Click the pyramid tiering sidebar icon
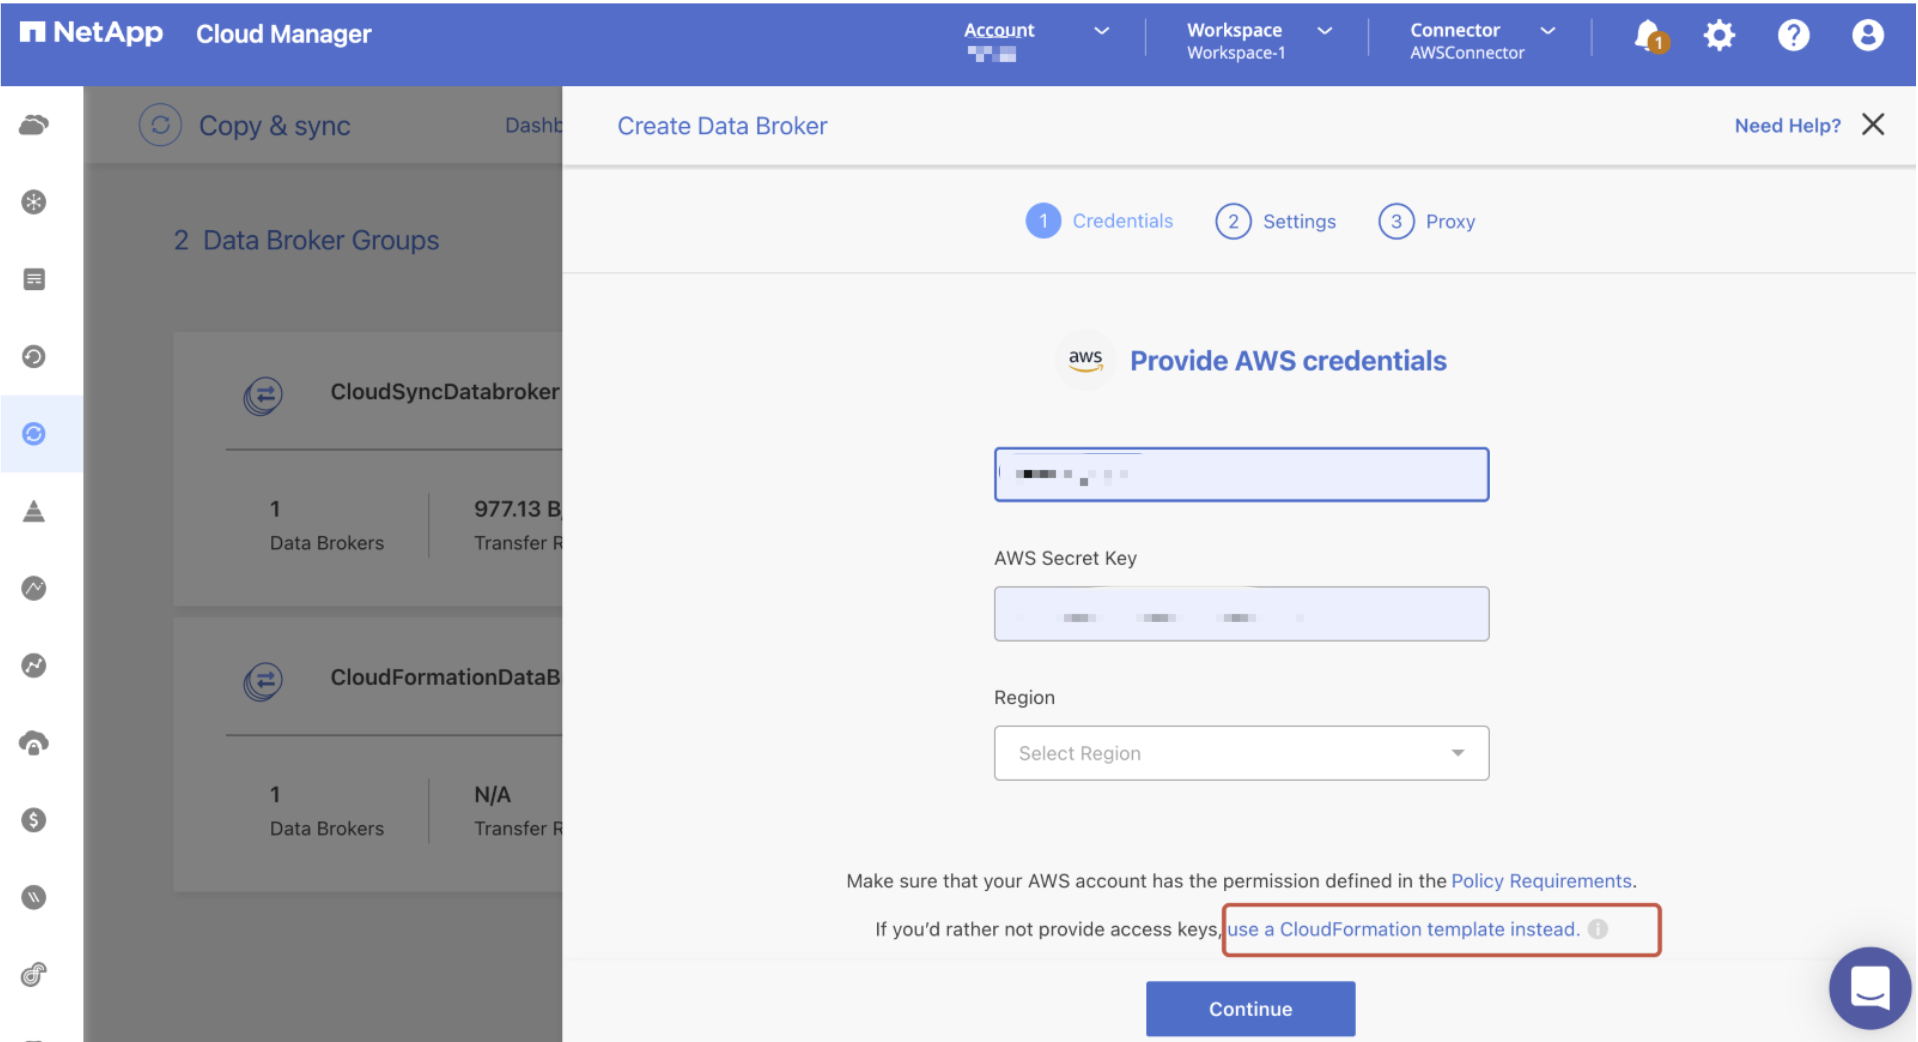1918x1042 pixels. tap(34, 511)
